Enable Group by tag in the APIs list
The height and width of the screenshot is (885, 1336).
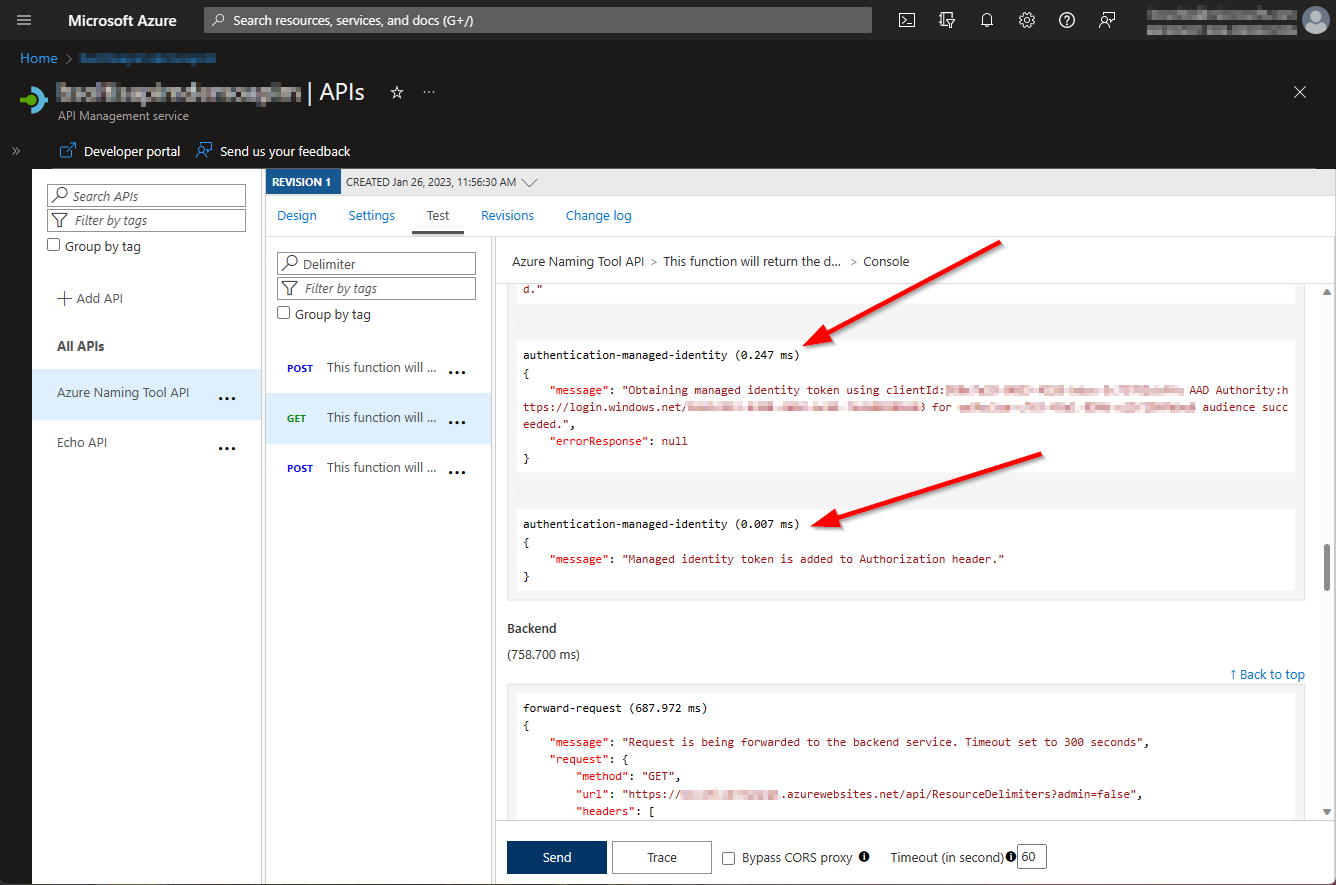coord(55,245)
